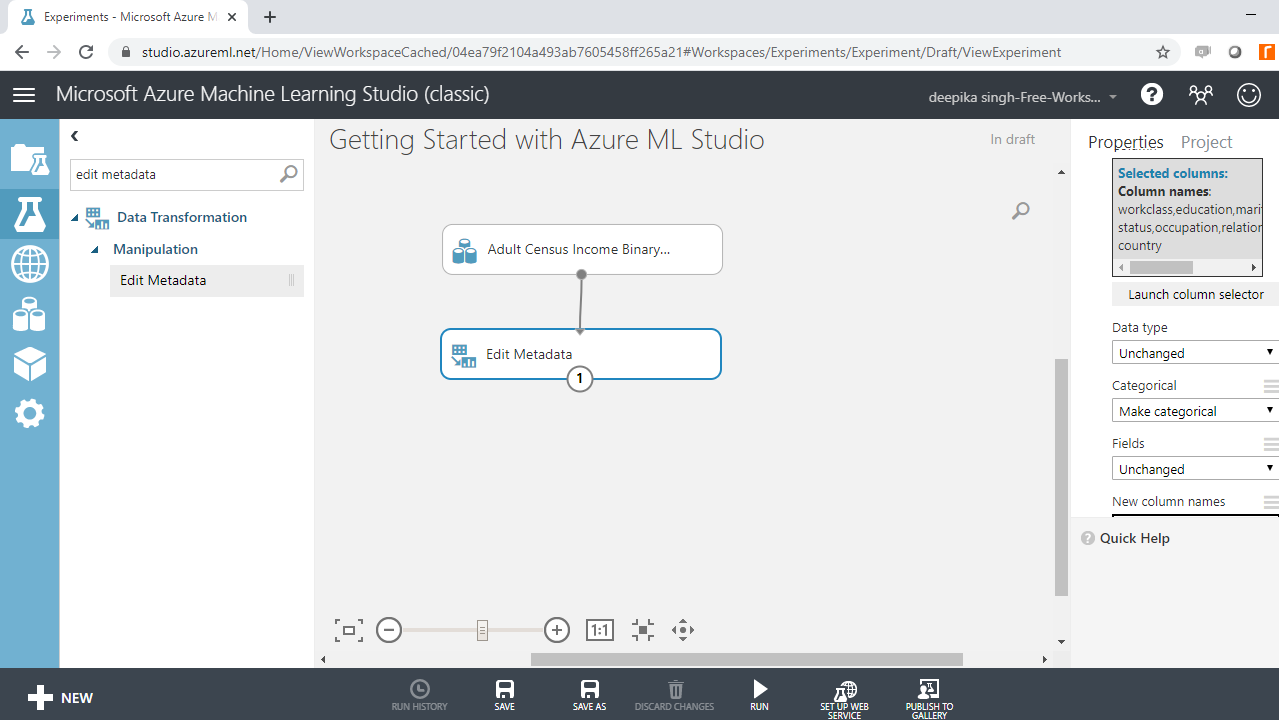The image size is (1279, 720).
Task: Open the Datasets cylinders sidebar icon
Action: tap(29, 315)
